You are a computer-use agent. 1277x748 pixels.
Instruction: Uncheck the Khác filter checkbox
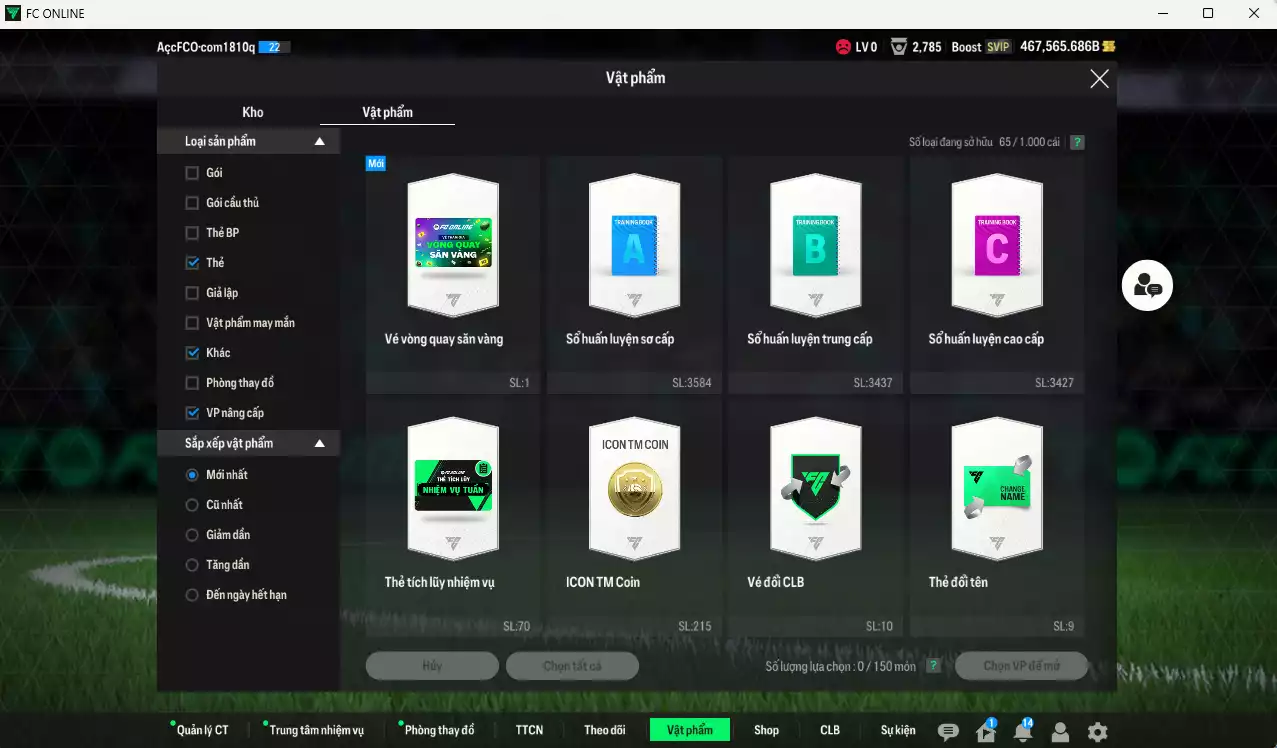pos(193,353)
